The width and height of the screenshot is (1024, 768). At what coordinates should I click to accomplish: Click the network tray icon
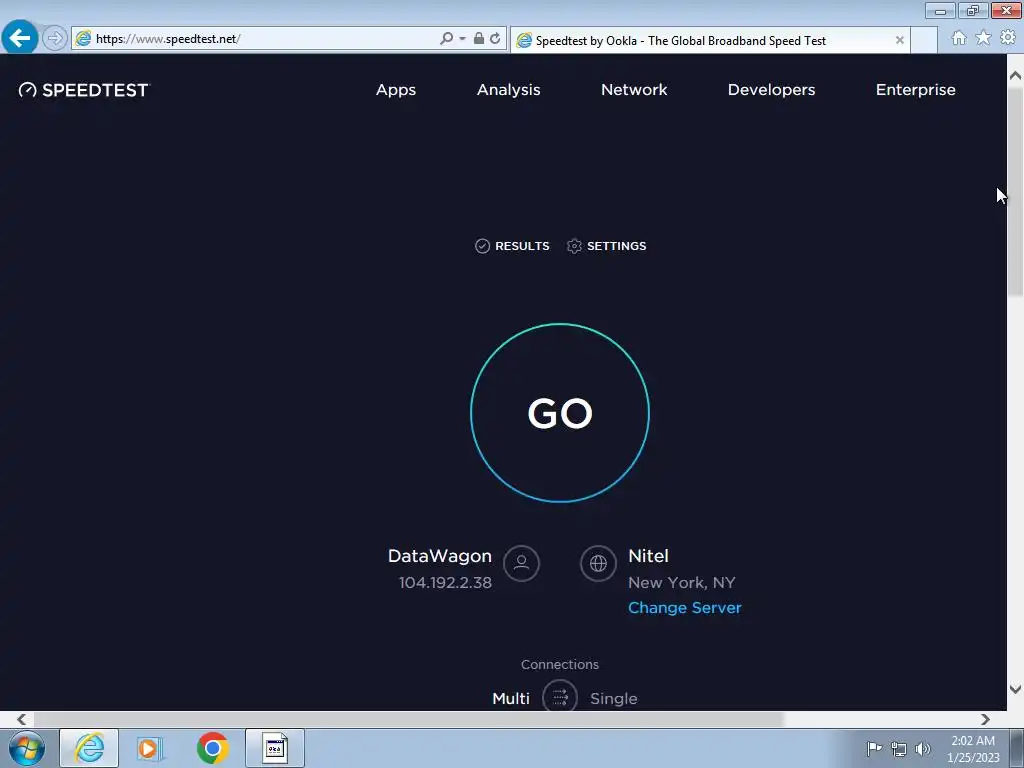899,749
